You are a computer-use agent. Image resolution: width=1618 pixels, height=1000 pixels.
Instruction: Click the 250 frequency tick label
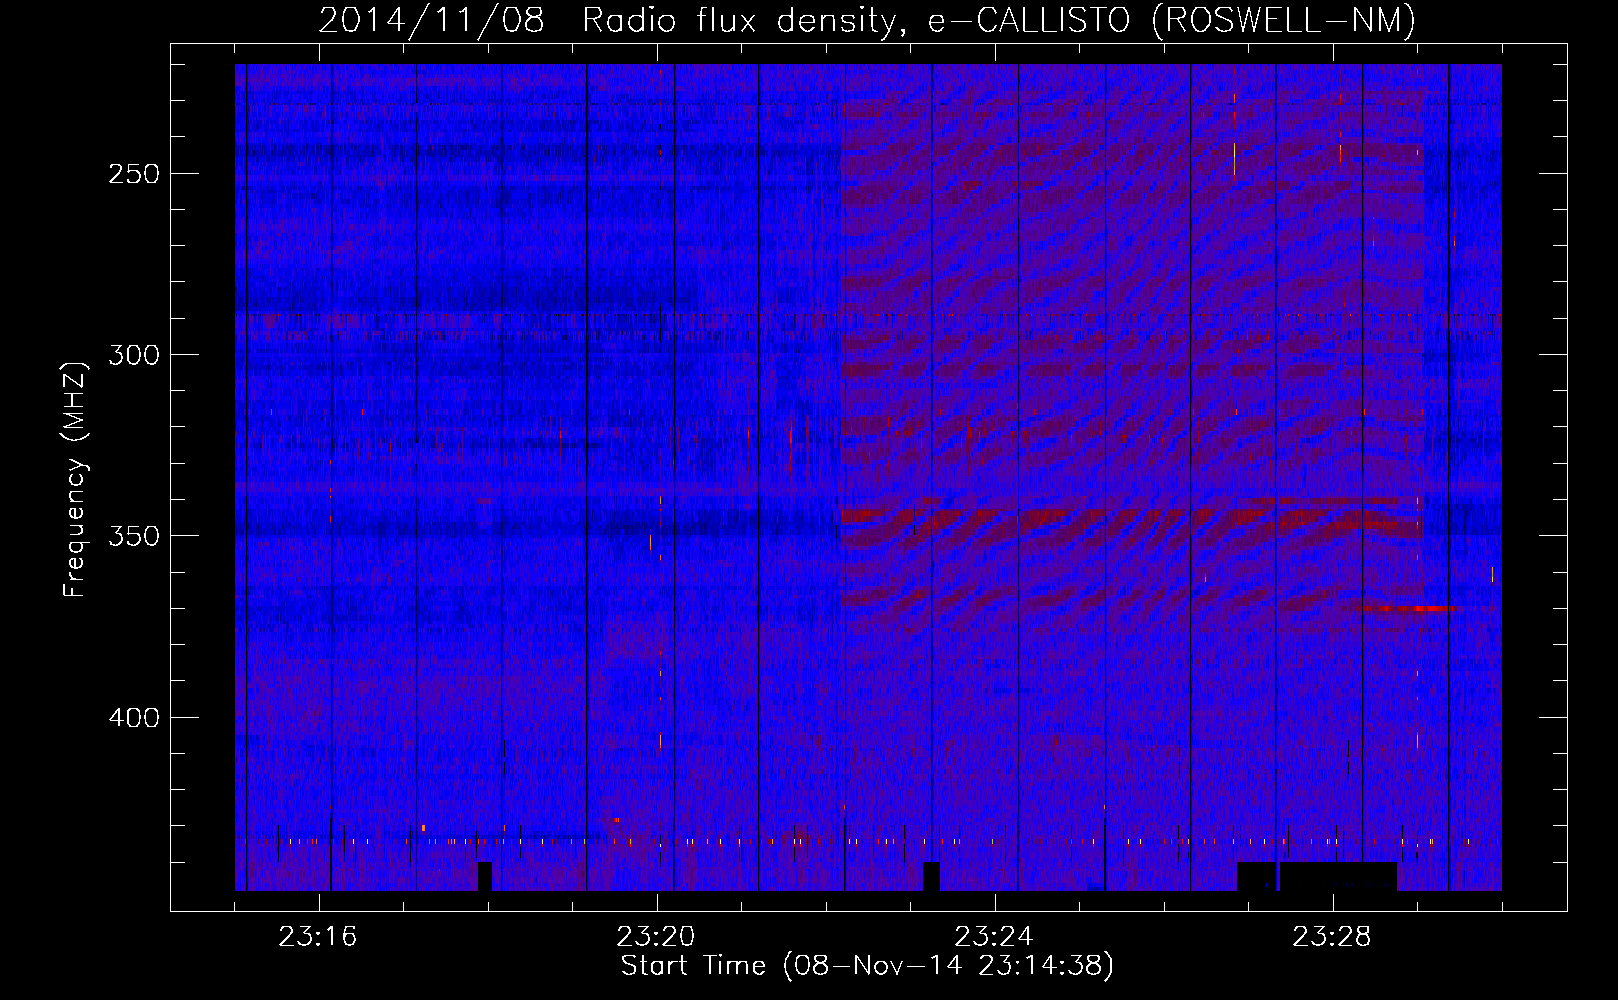[x=134, y=174]
